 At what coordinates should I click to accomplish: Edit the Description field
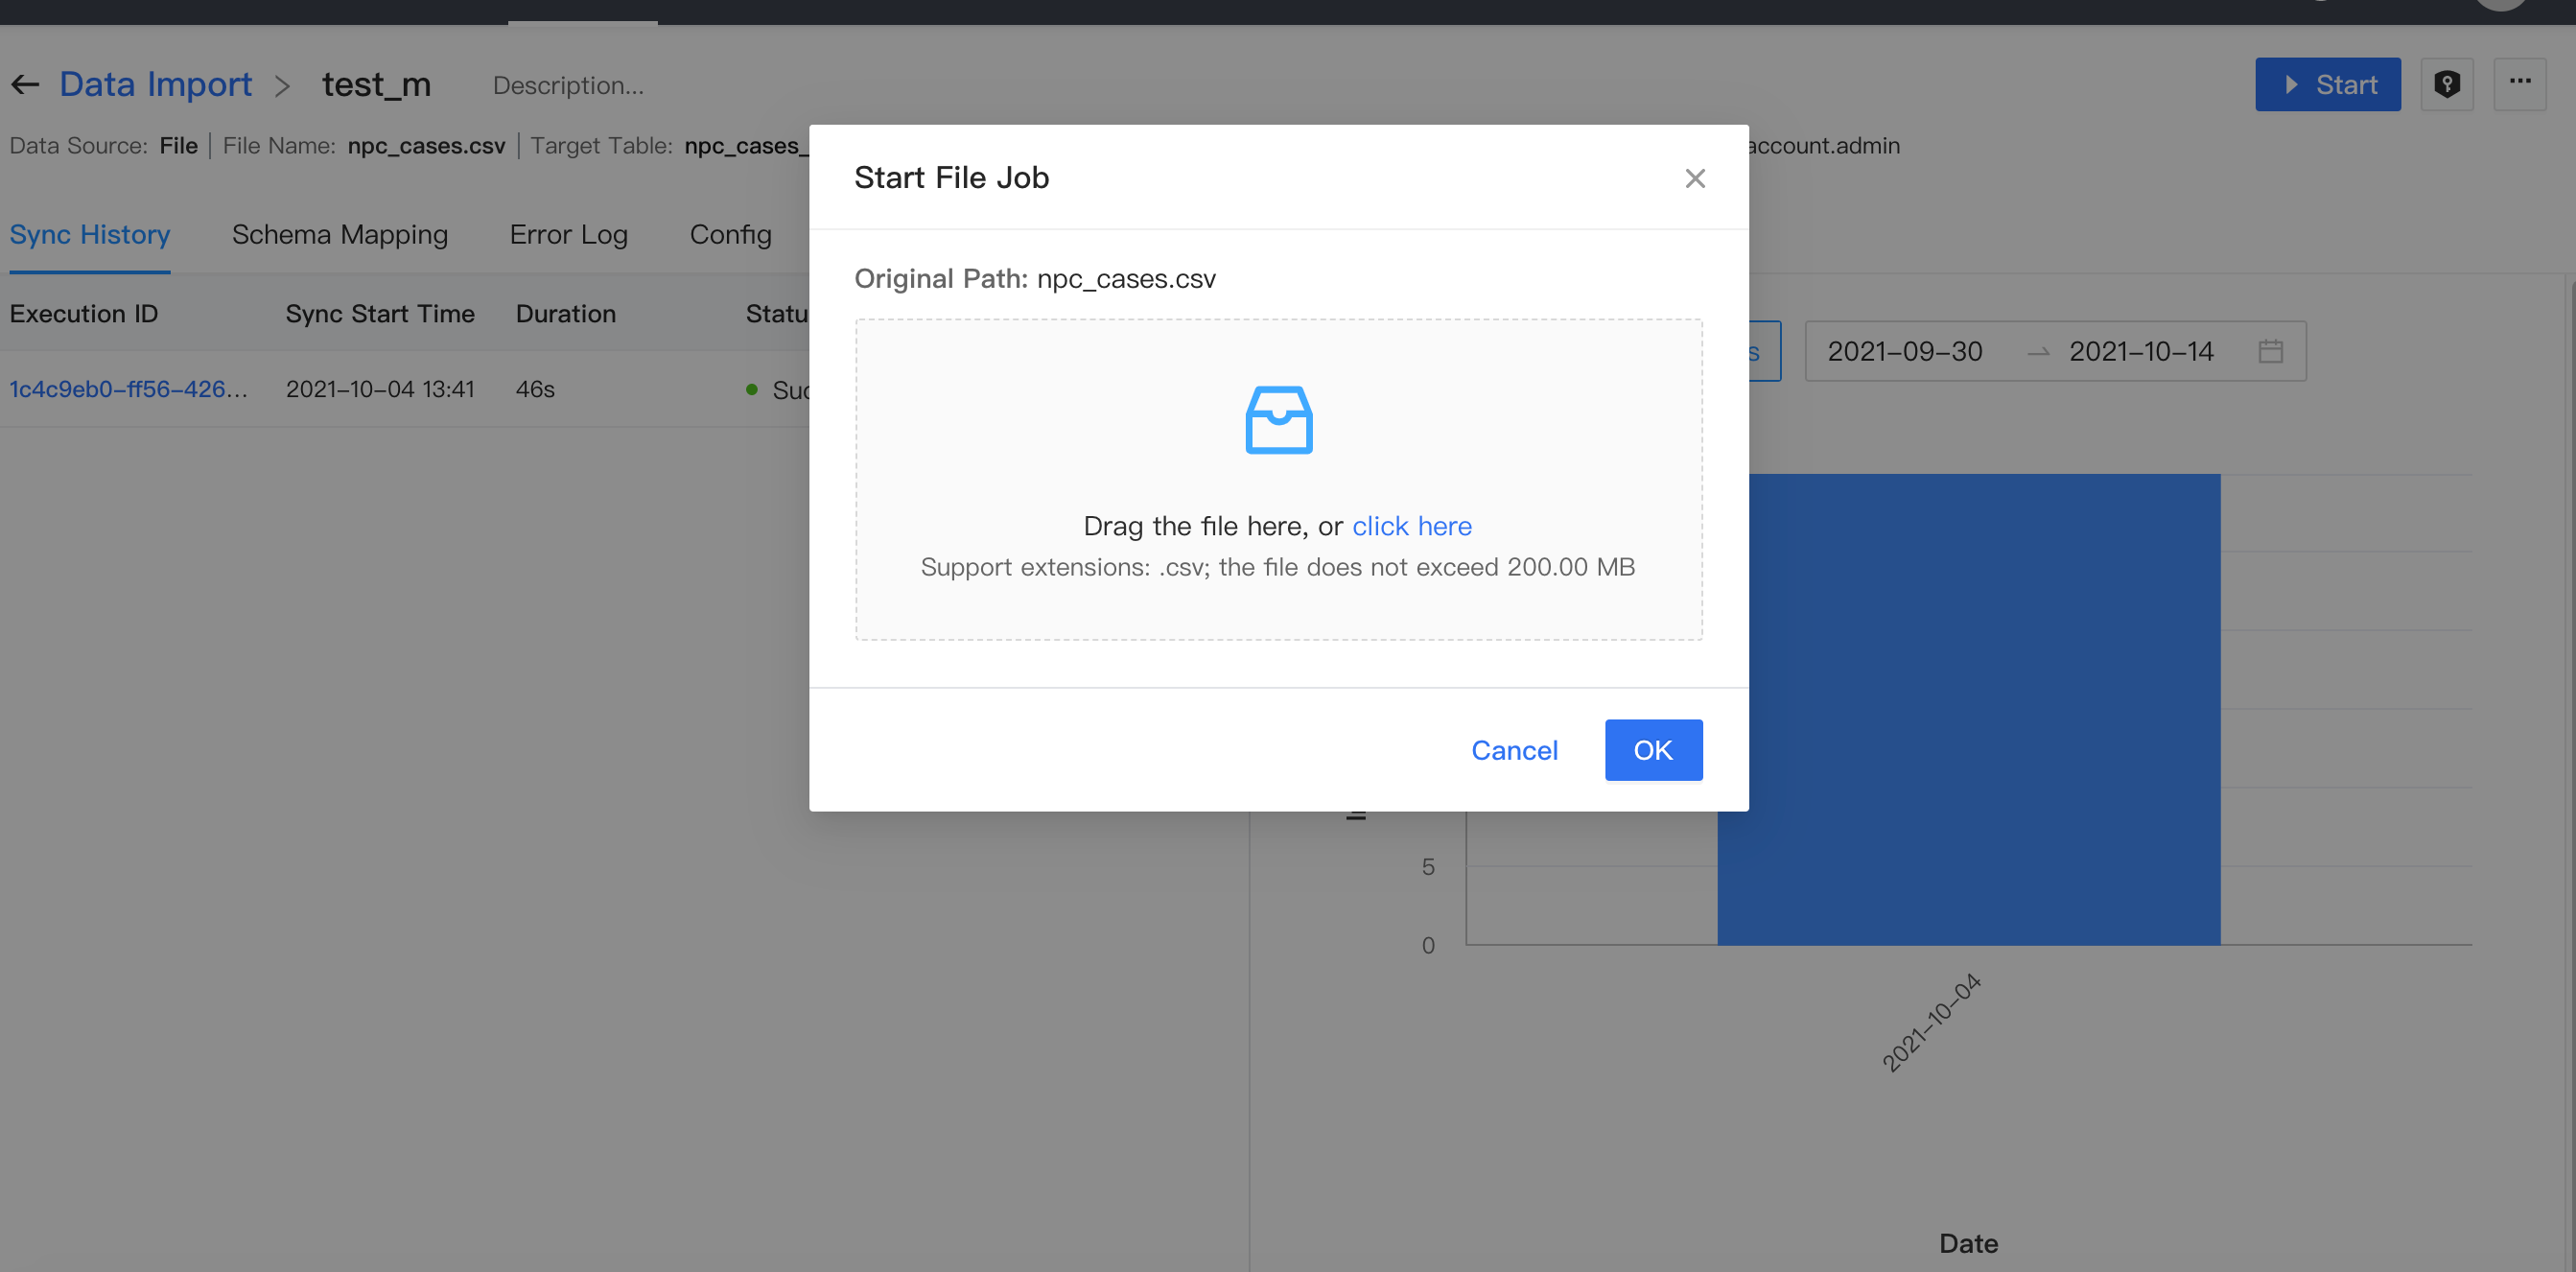click(567, 86)
